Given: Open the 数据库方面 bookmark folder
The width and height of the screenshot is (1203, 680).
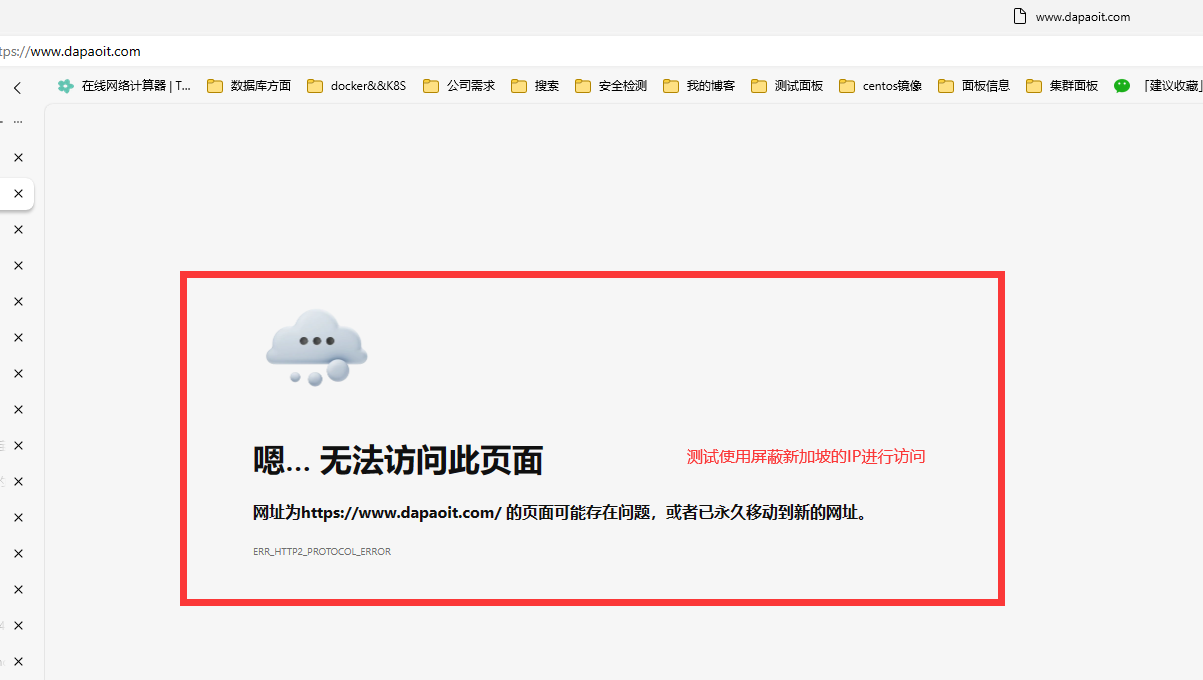Looking at the screenshot, I should 249,86.
